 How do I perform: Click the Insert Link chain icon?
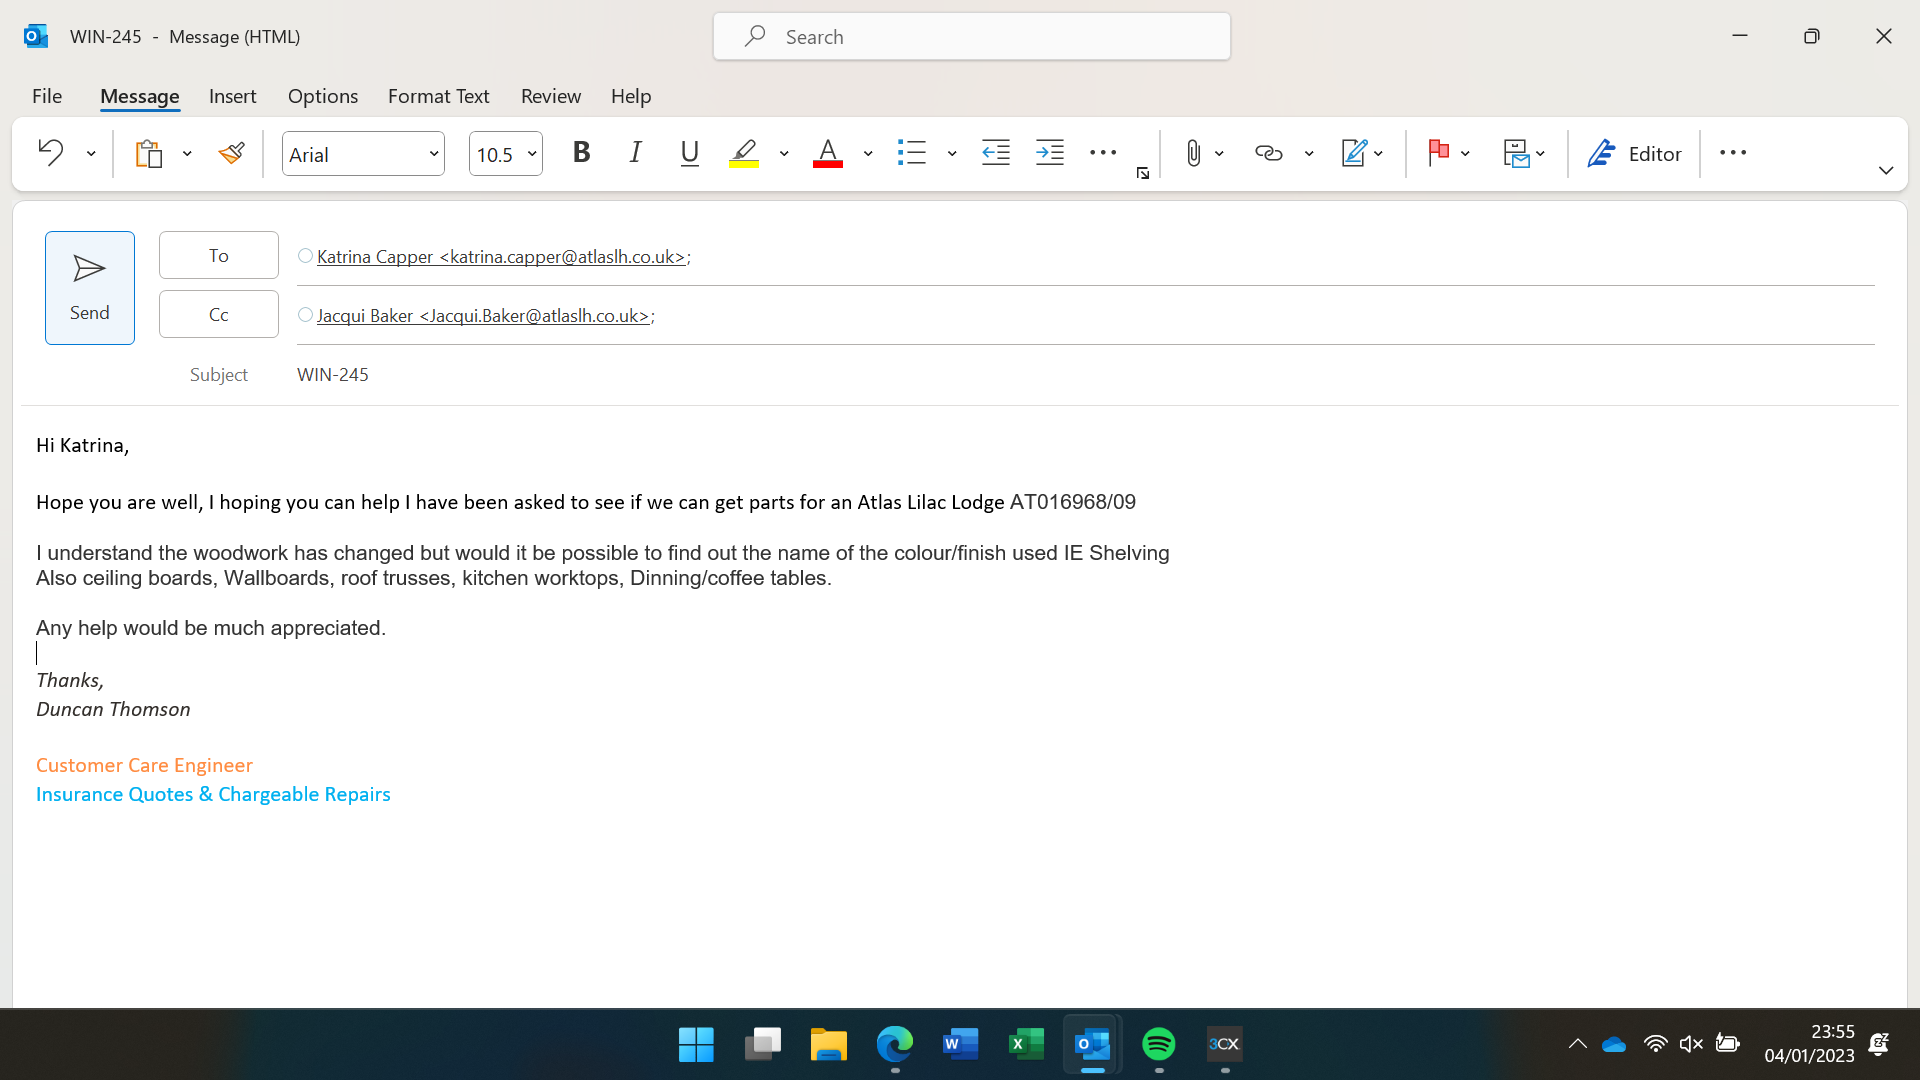[x=1268, y=153]
